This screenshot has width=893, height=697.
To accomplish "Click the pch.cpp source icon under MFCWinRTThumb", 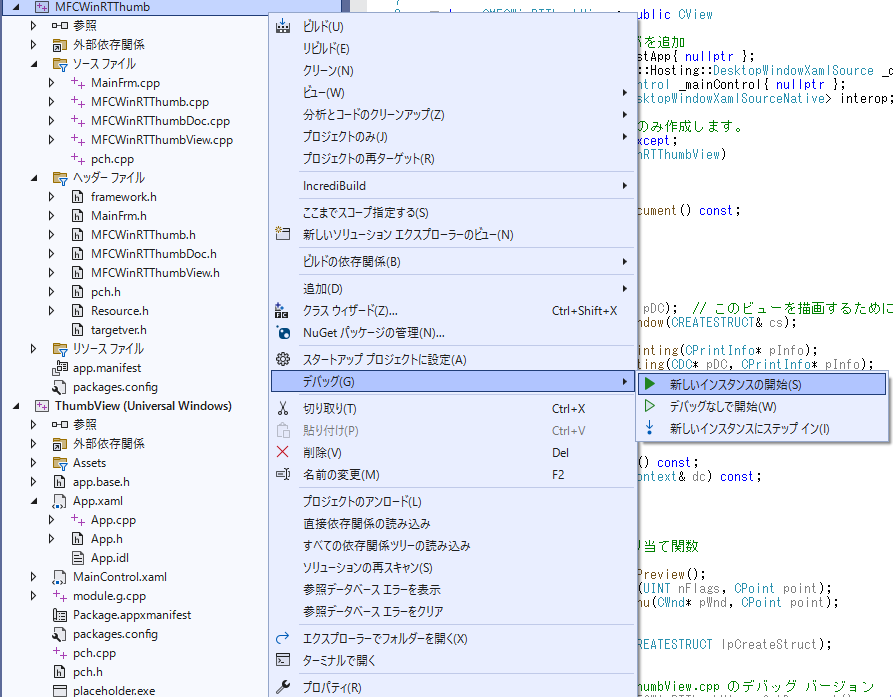I will point(78,158).
